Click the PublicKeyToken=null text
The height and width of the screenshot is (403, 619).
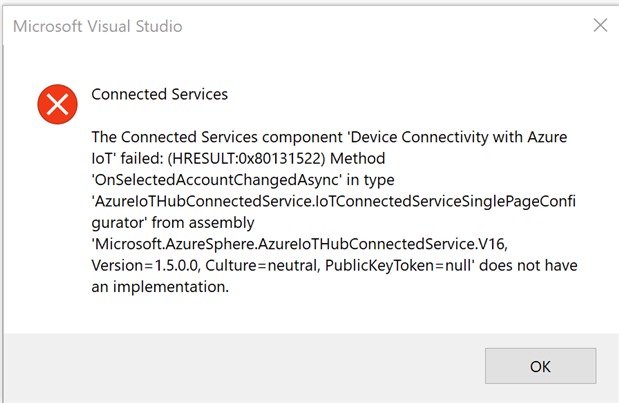(x=399, y=265)
